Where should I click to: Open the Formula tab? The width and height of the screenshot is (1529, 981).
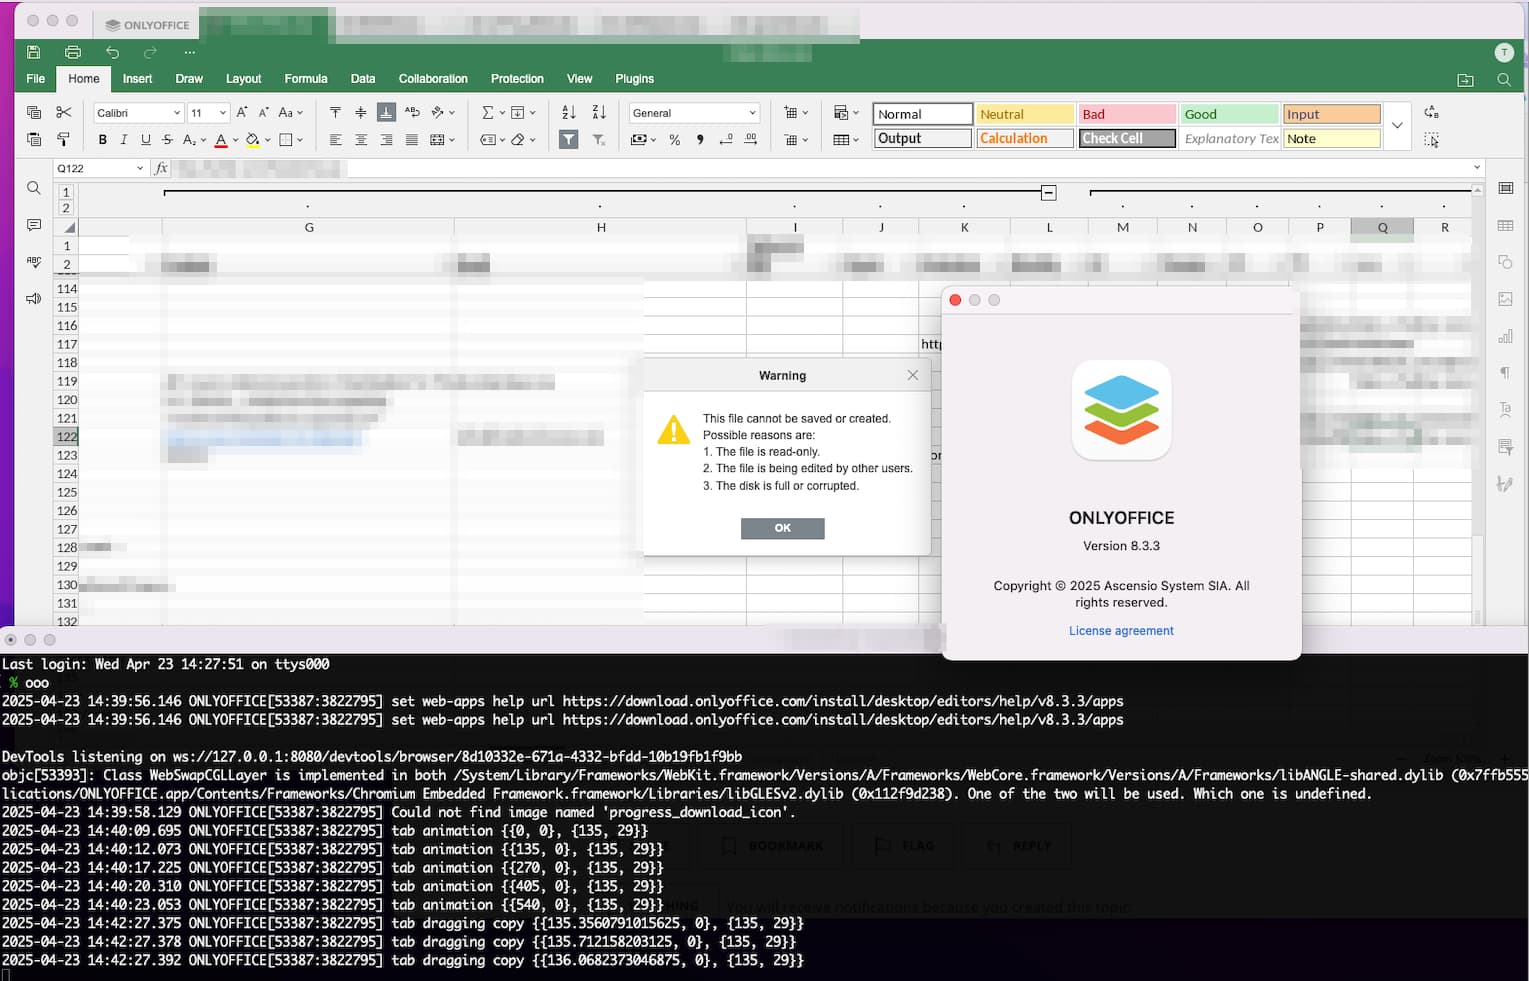(x=306, y=79)
